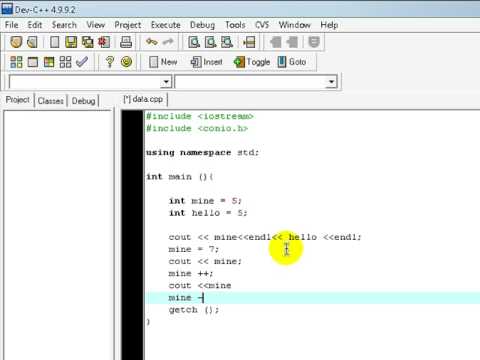
Task: Click the grayed Project Options icon
Action: 314,42
